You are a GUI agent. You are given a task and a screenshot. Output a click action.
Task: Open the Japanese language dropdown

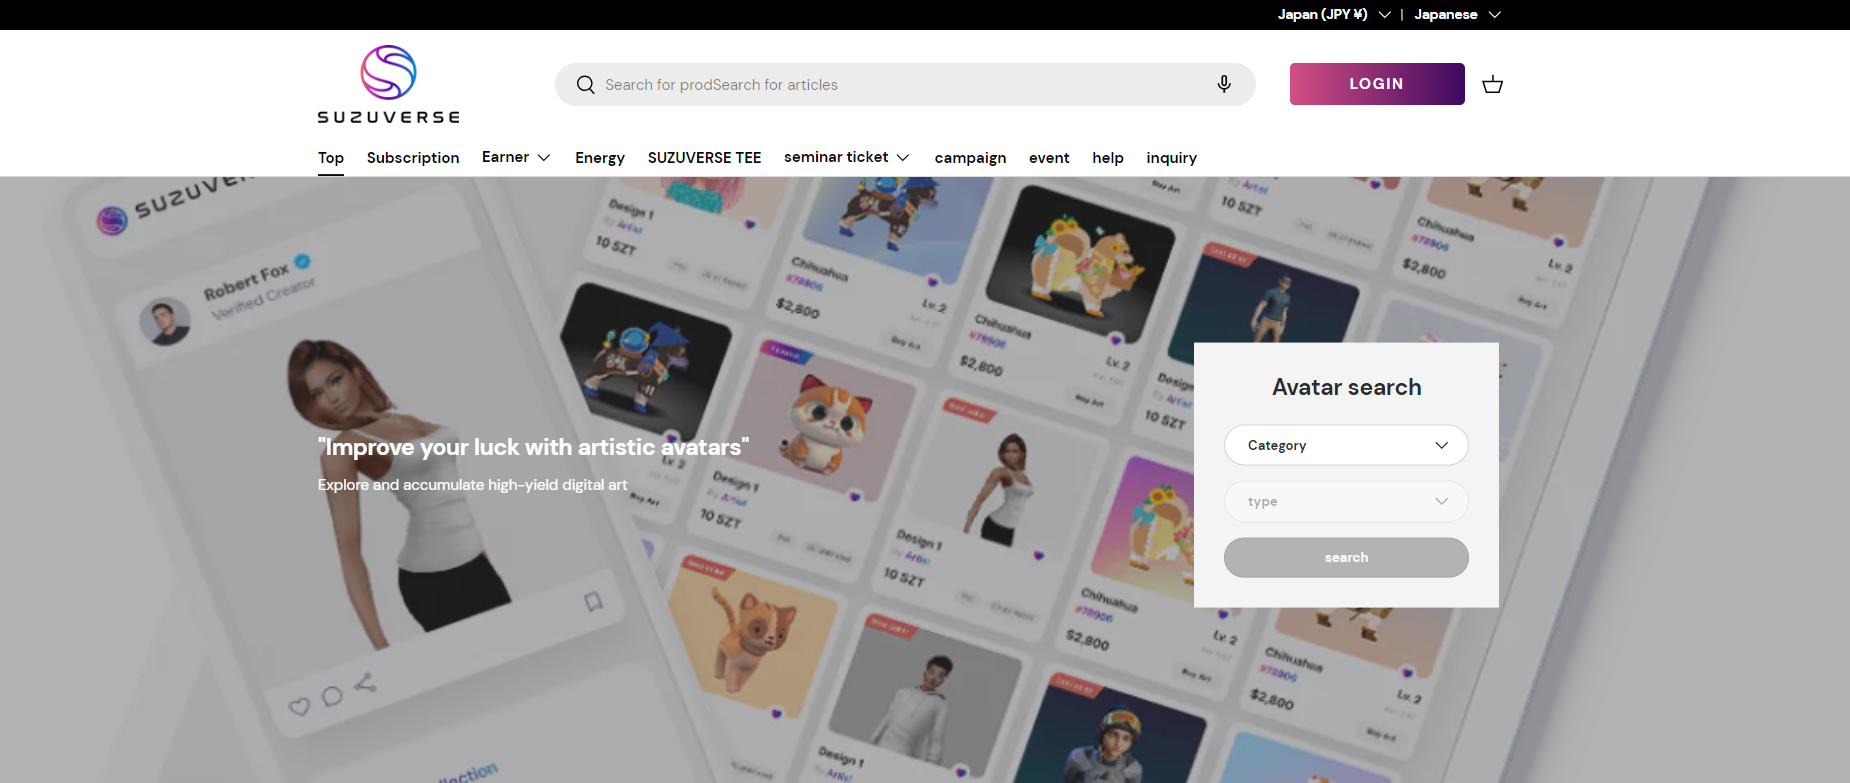click(1457, 14)
